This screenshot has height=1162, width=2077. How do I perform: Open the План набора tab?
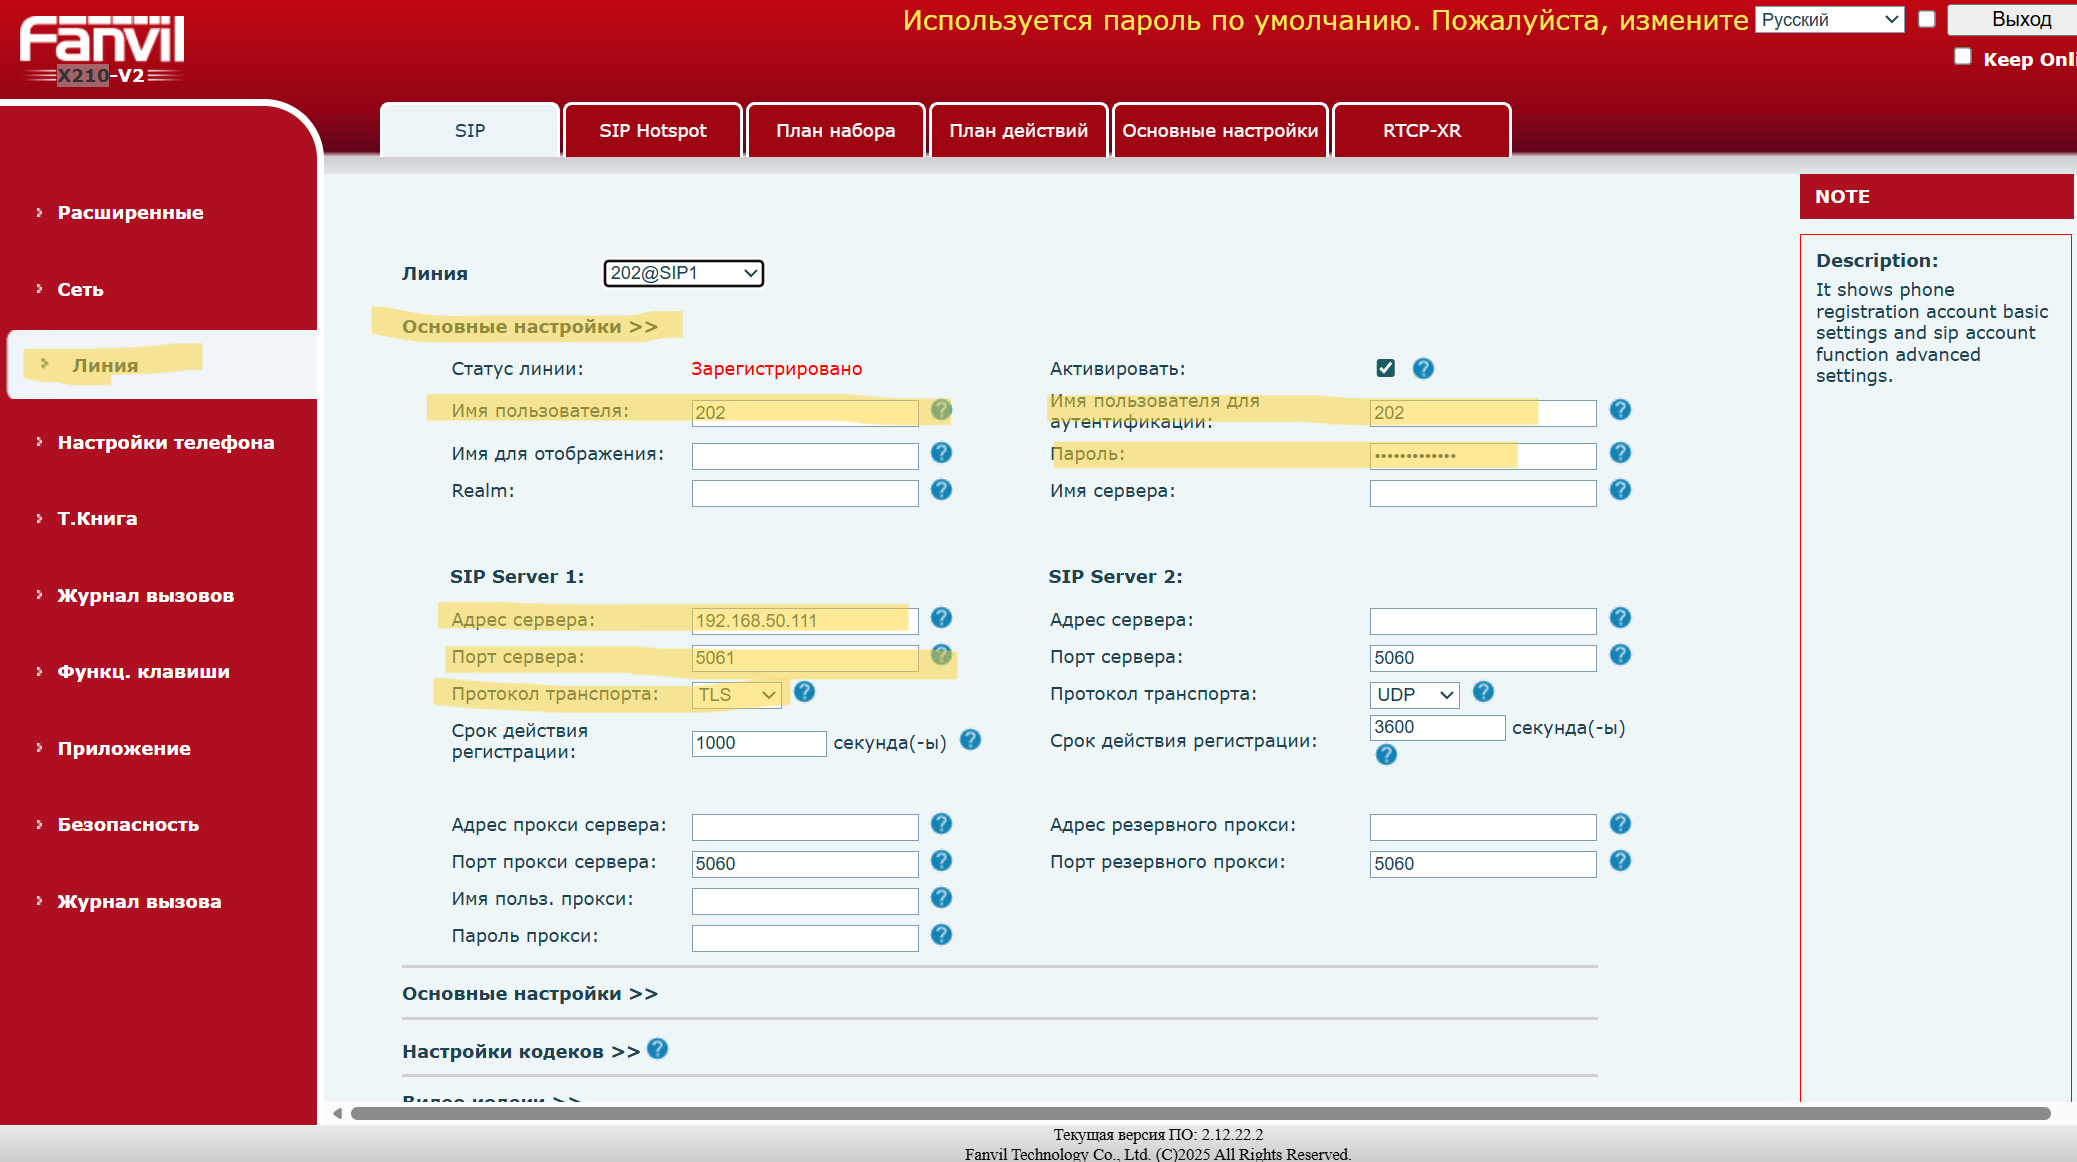pos(835,131)
